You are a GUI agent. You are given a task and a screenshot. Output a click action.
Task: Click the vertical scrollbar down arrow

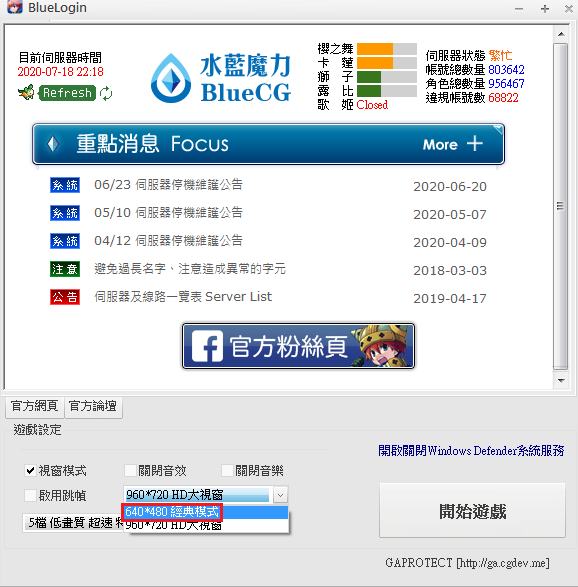(x=561, y=380)
